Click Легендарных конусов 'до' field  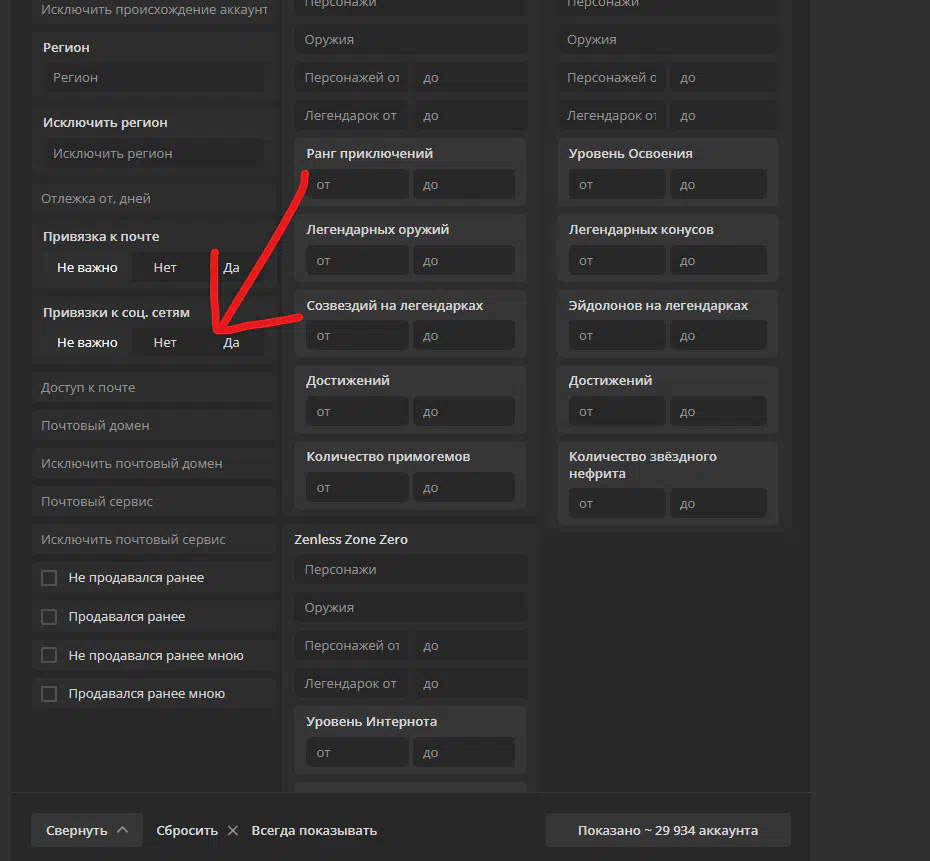point(718,261)
